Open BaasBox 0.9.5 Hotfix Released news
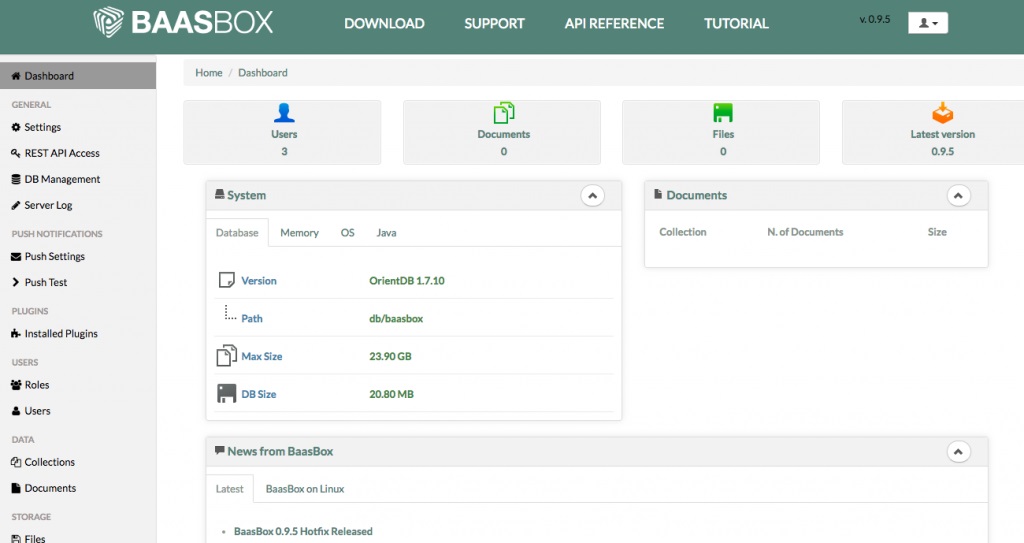 tap(303, 531)
